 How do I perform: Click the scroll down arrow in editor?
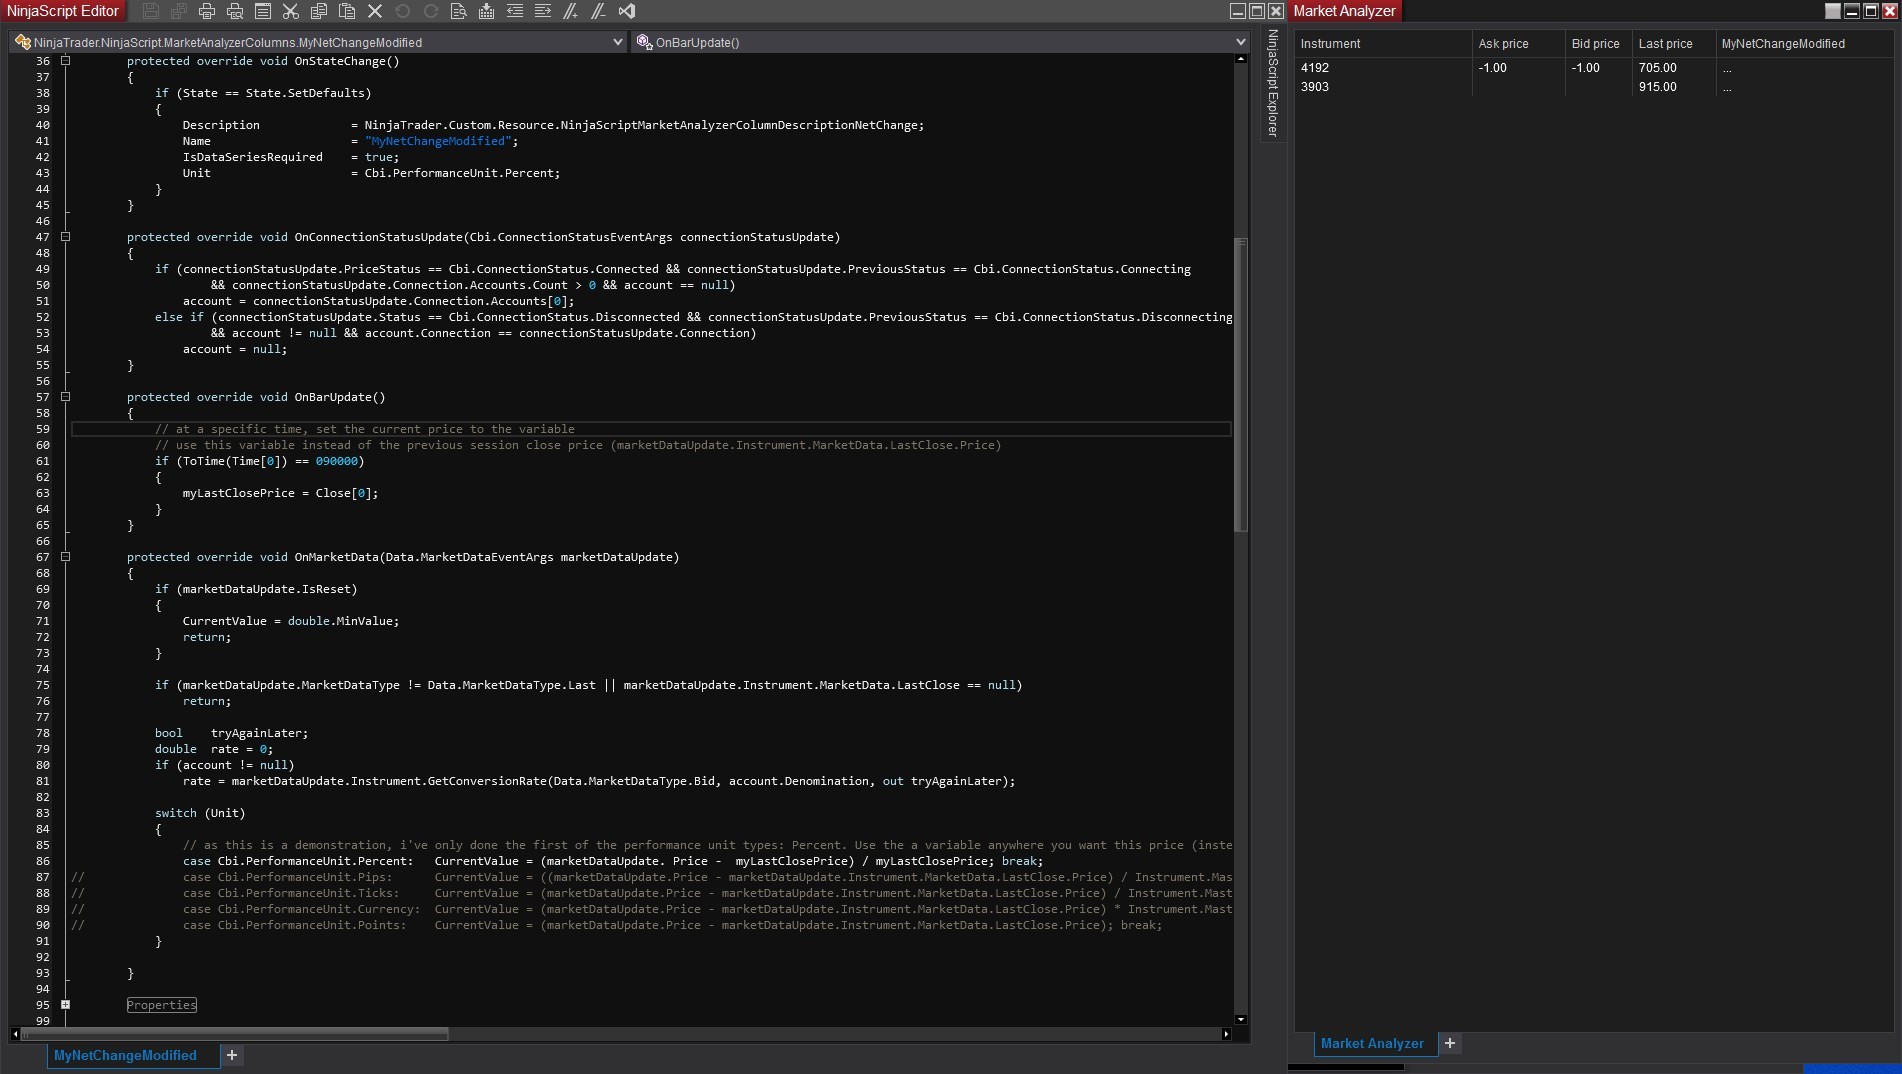[1241, 1019]
